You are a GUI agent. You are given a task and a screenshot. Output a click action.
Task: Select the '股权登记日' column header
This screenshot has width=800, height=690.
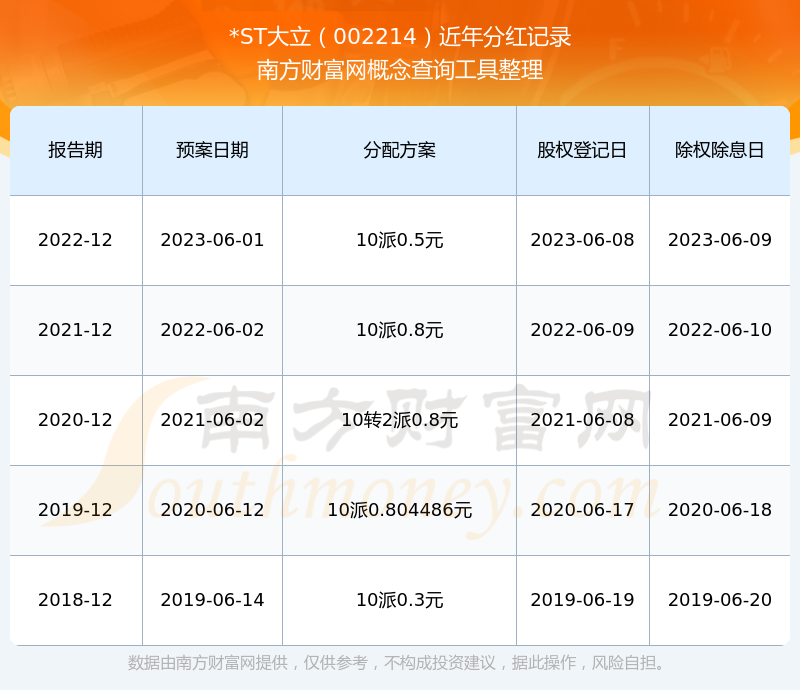pyautogui.click(x=582, y=150)
